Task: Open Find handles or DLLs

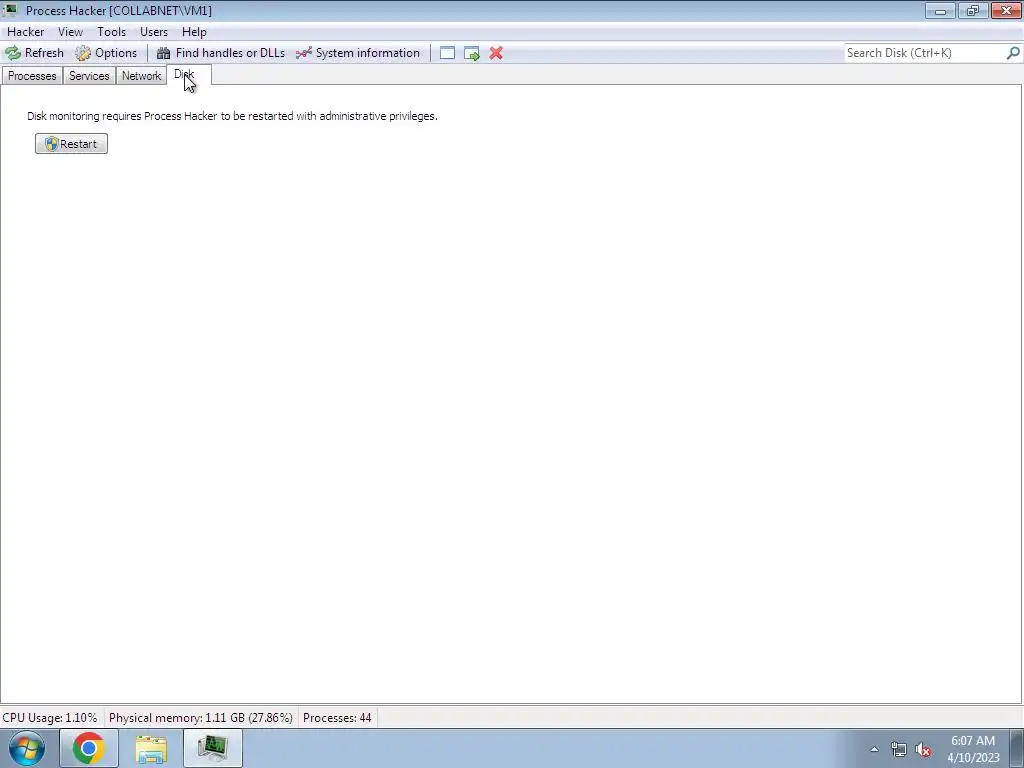Action: click(x=221, y=53)
